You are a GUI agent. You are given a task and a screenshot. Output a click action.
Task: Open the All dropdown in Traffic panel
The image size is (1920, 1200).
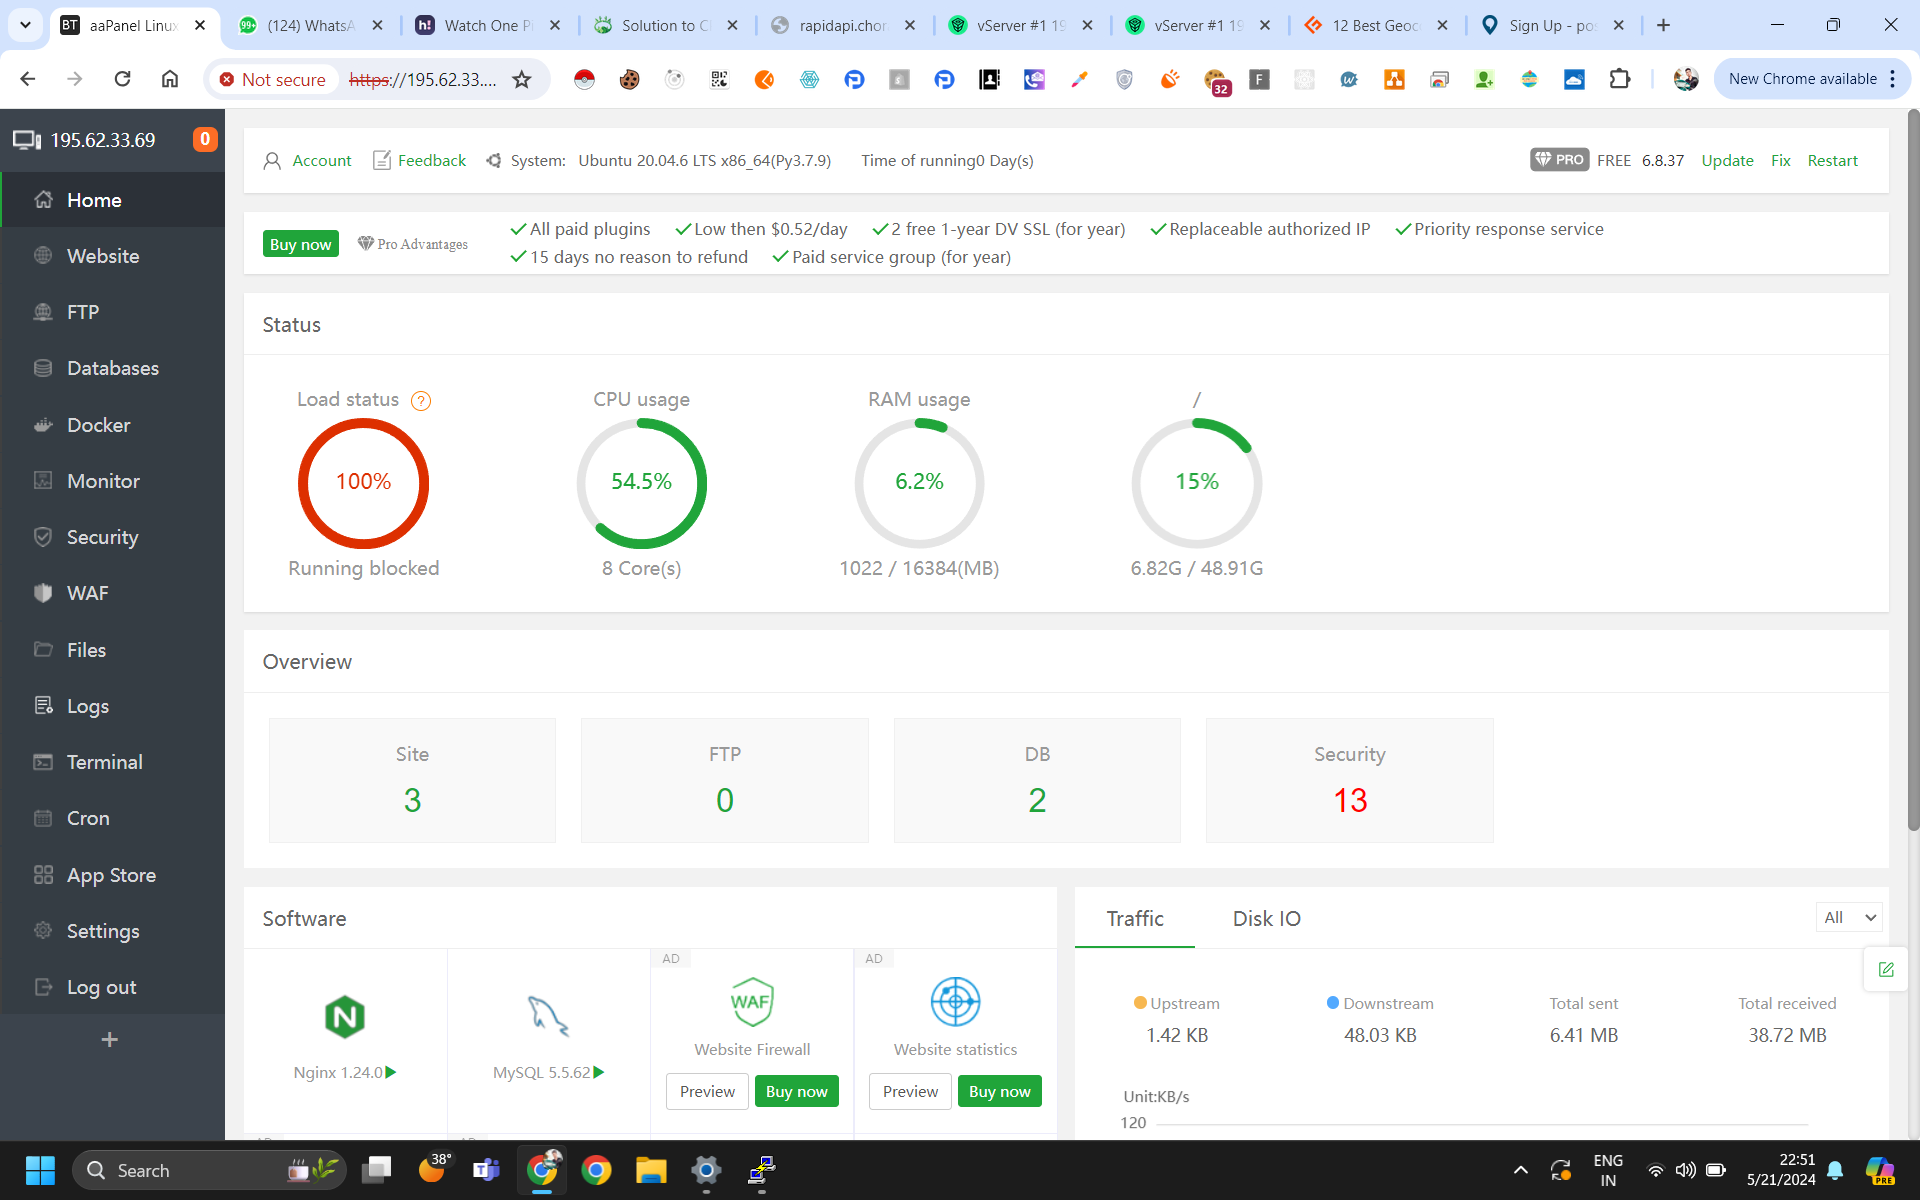coord(1849,917)
